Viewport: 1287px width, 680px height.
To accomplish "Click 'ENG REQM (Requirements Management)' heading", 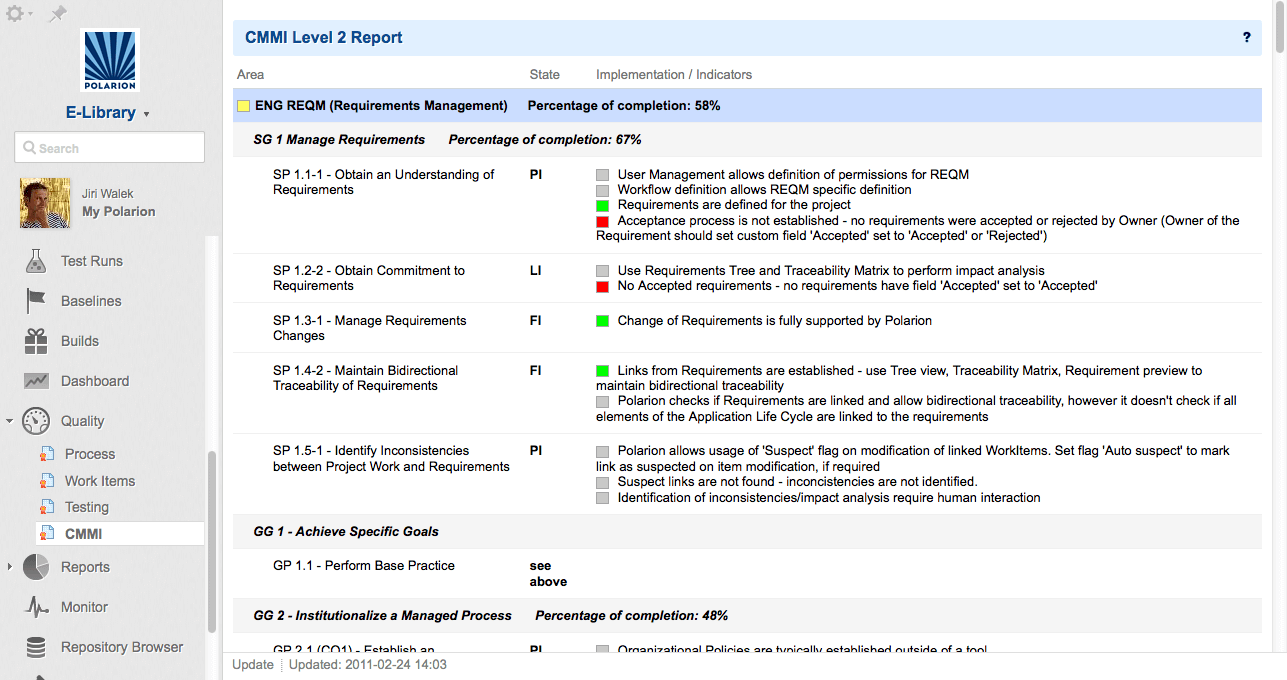I will pyautogui.click(x=381, y=106).
